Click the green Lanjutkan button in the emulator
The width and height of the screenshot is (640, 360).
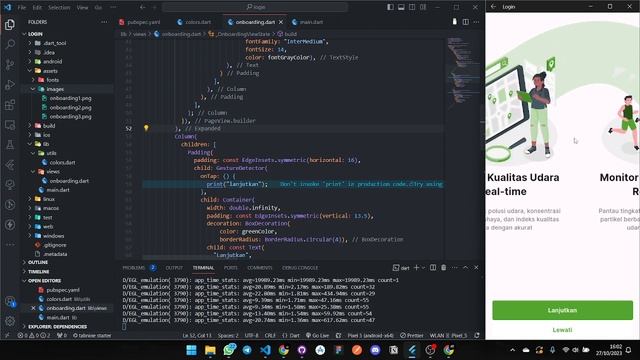click(x=562, y=310)
